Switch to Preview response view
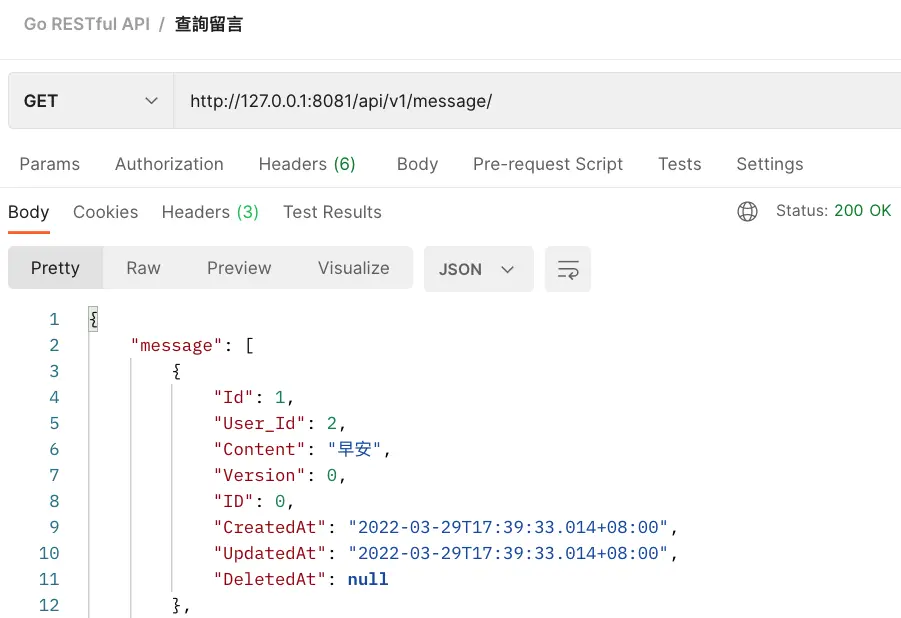The height and width of the screenshot is (618, 901). pos(239,268)
